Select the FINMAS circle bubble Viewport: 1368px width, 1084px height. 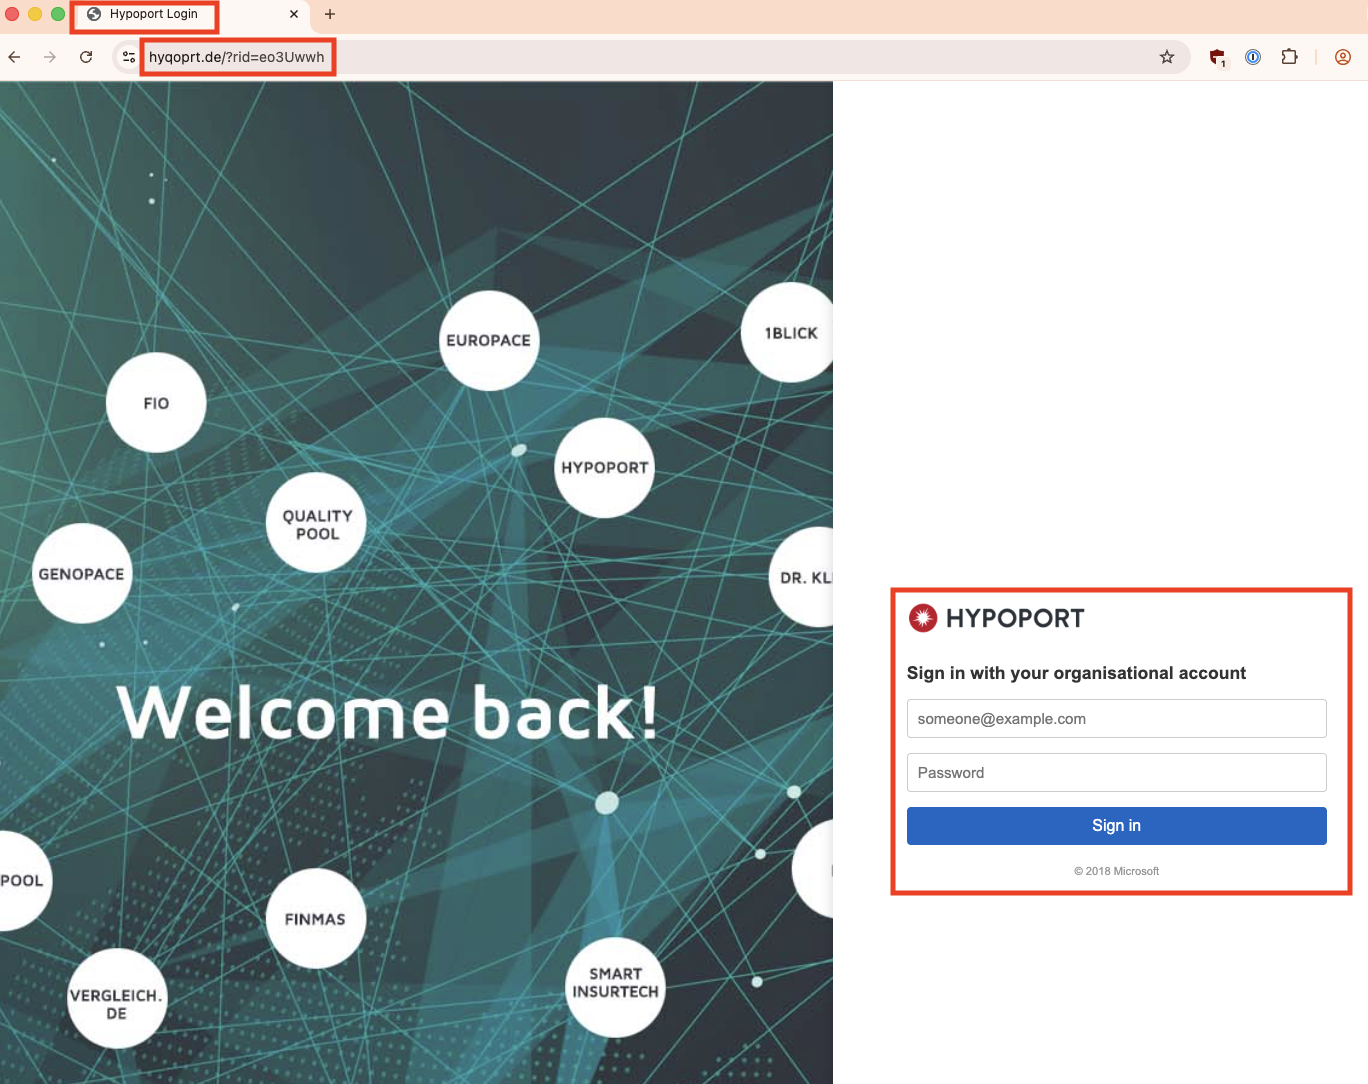pyautogui.click(x=315, y=918)
